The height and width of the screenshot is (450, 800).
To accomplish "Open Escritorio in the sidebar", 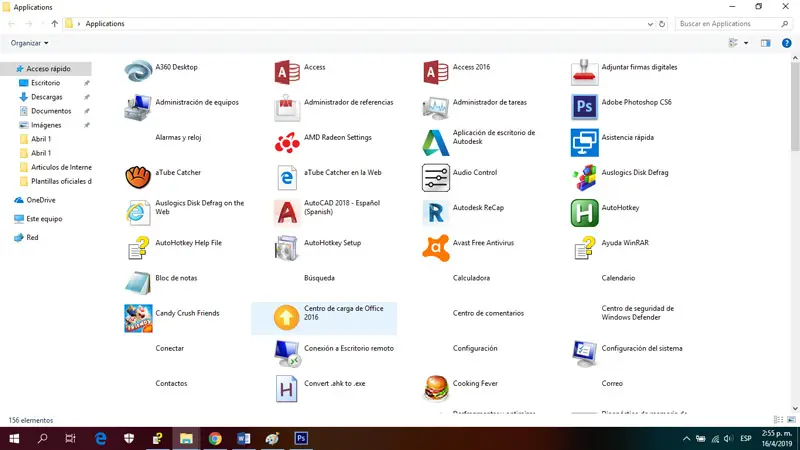I will click(46, 83).
